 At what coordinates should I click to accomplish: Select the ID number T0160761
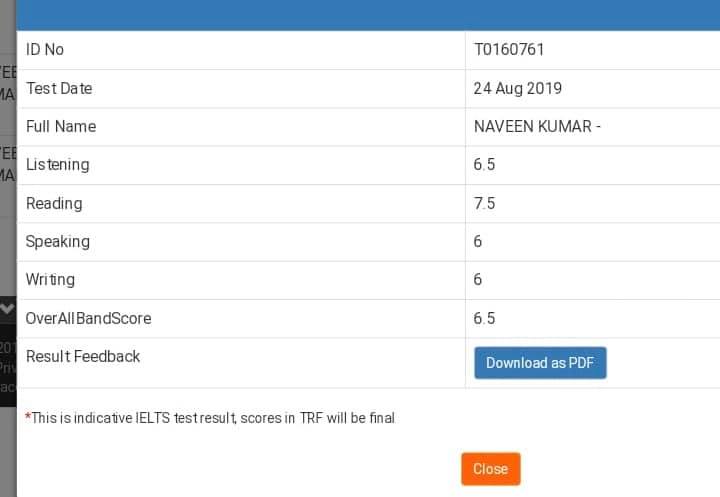508,49
